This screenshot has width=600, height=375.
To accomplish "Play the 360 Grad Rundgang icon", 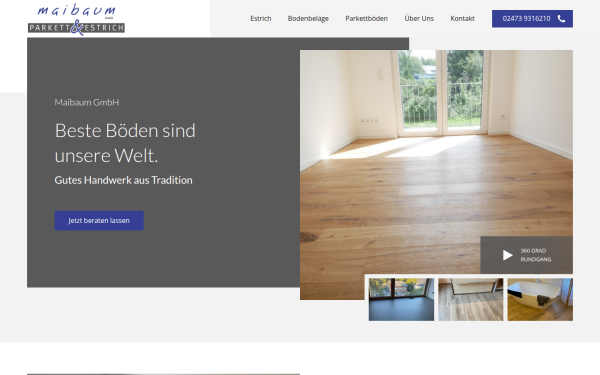I will [x=507, y=255].
